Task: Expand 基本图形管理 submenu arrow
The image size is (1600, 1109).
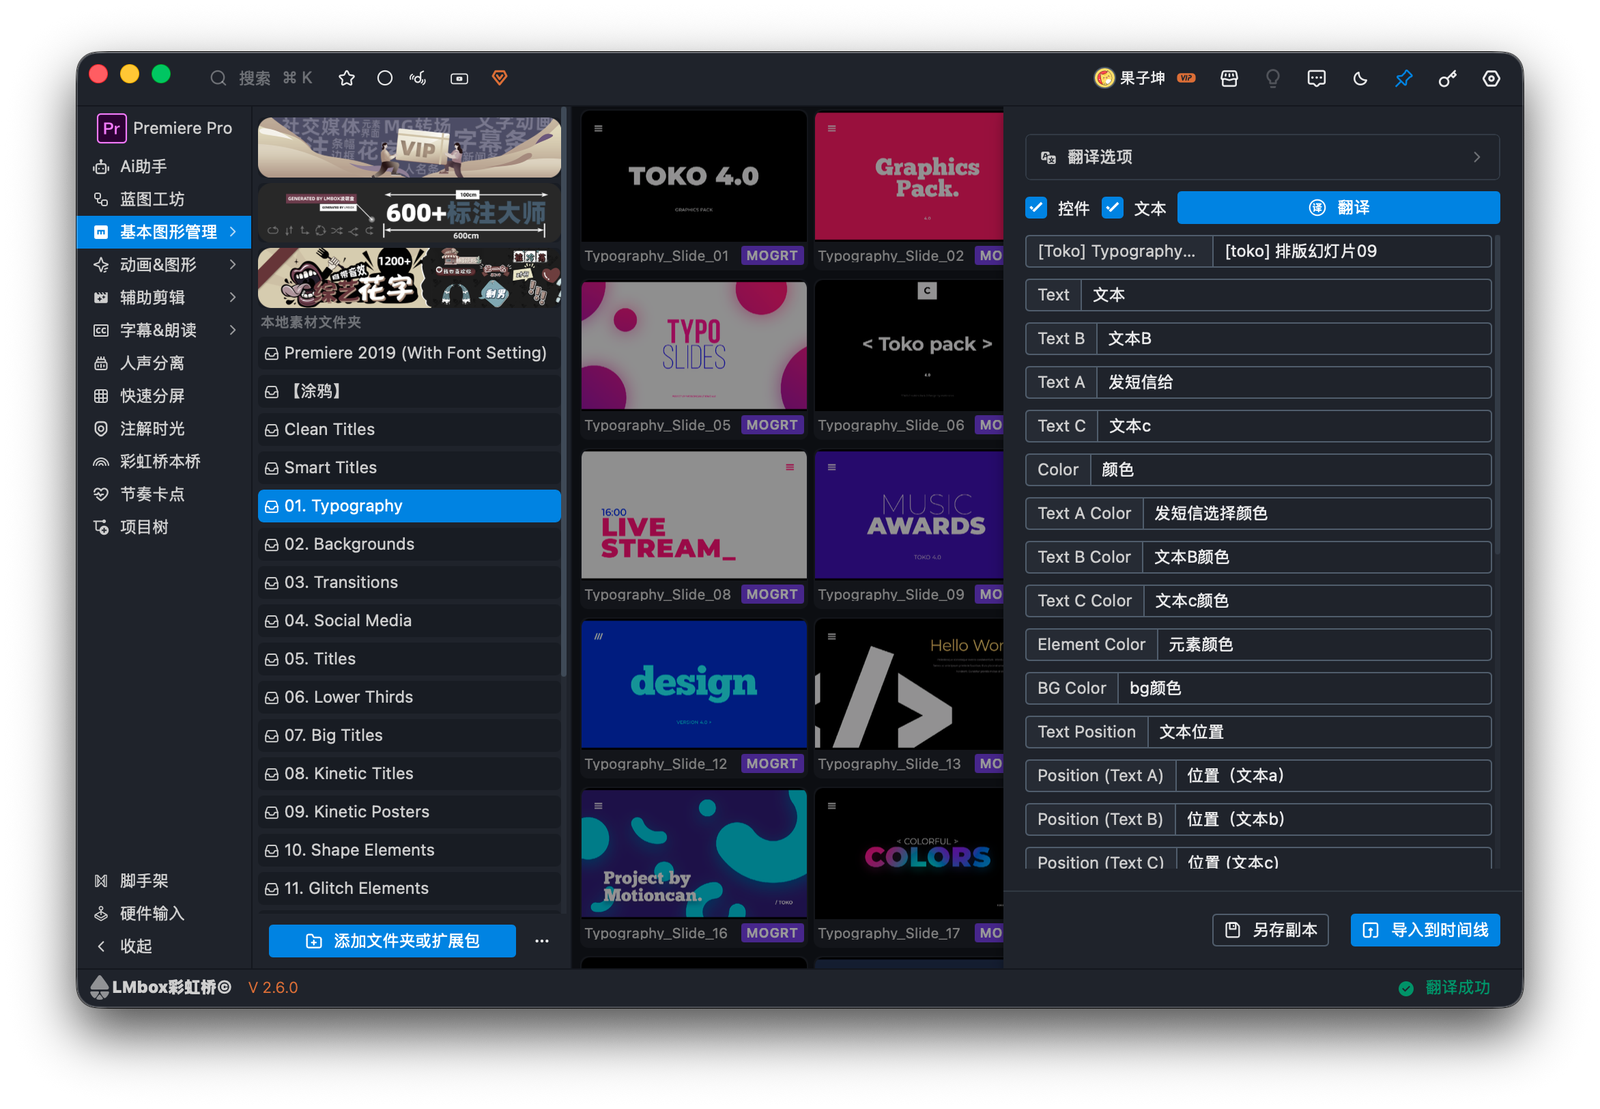Action: (233, 232)
